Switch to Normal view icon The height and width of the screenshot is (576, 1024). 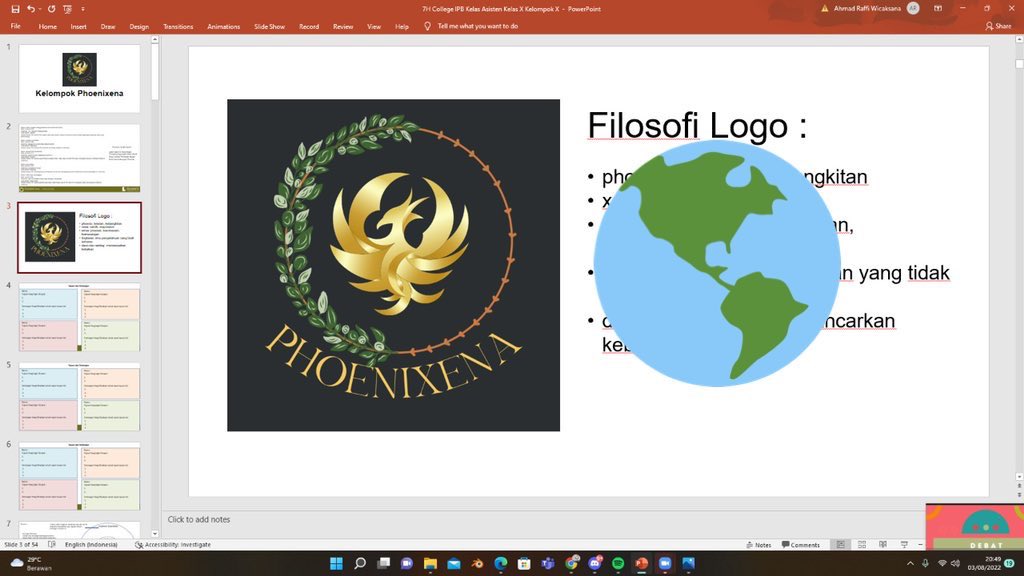(x=840, y=544)
